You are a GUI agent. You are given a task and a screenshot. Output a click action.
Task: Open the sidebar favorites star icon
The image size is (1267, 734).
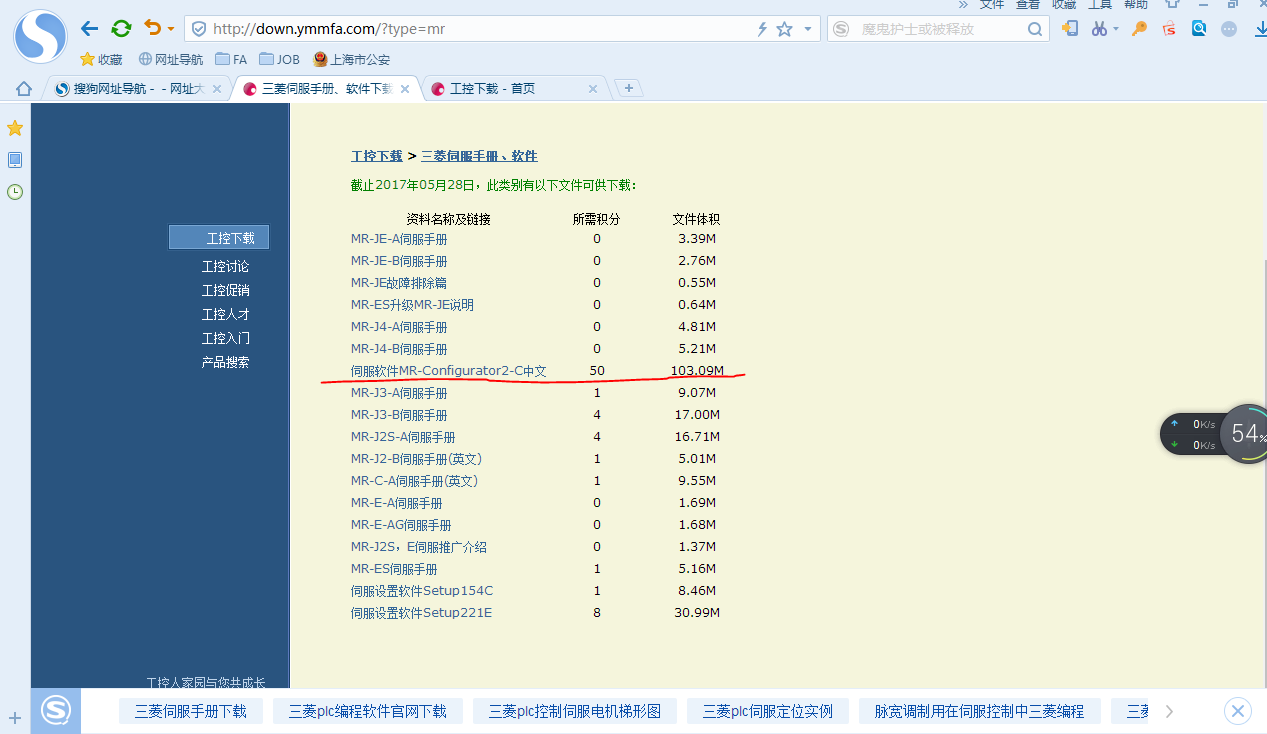coord(15,128)
